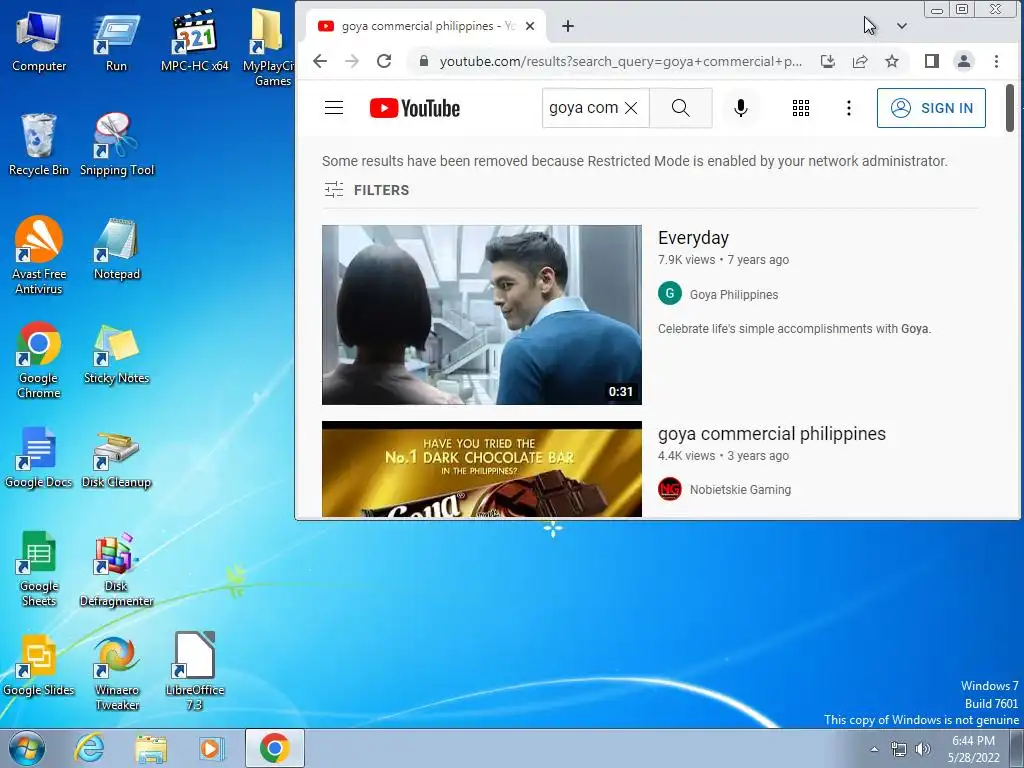The image size is (1024, 768).
Task: Open the YouTube apps grid
Action: point(801,108)
